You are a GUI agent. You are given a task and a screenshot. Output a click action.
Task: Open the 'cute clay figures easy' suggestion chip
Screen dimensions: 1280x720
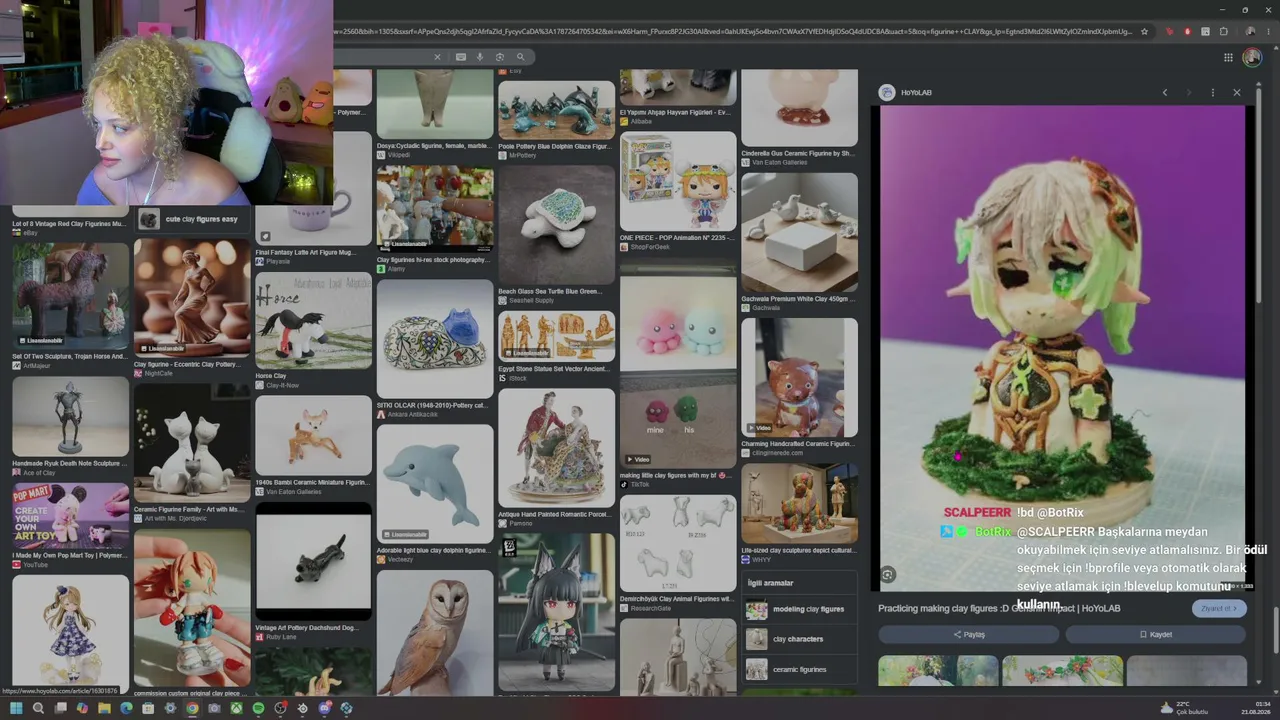191,219
